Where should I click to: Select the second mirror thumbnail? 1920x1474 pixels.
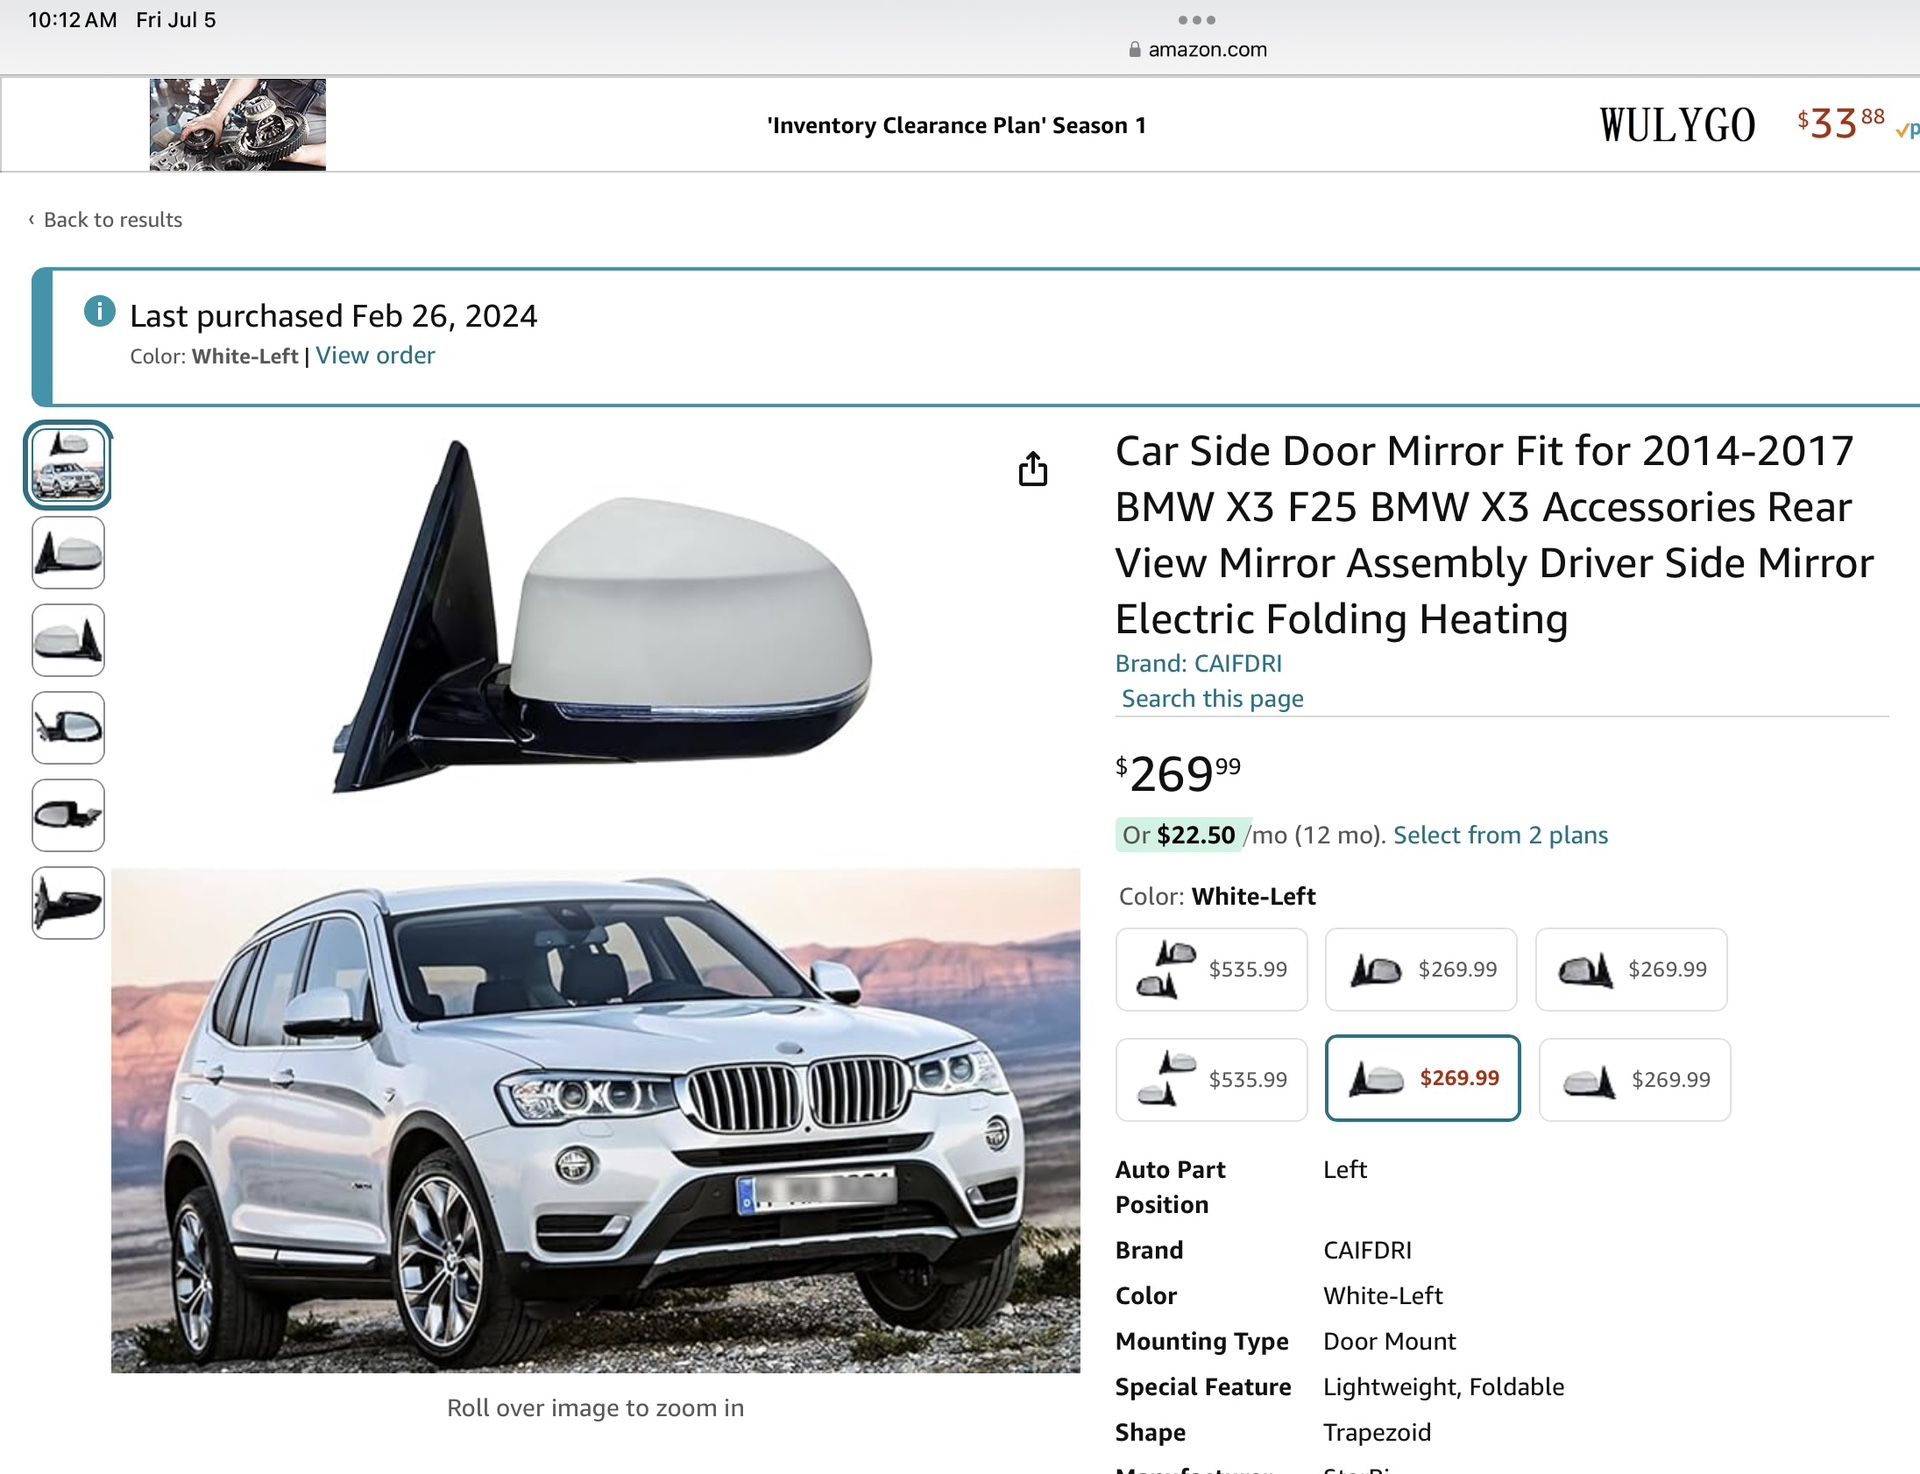68,552
